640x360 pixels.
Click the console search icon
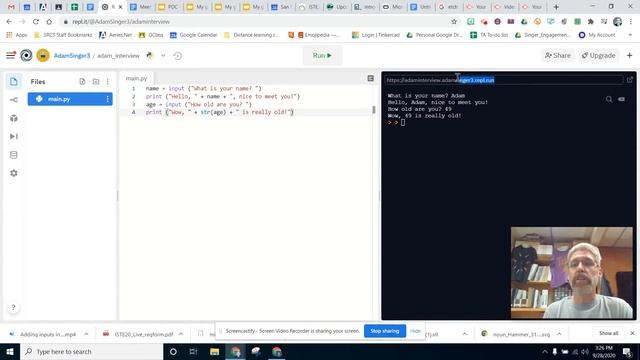coord(609,99)
